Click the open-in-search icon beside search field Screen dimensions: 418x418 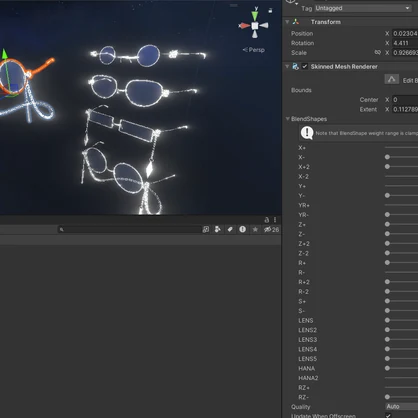point(206,229)
